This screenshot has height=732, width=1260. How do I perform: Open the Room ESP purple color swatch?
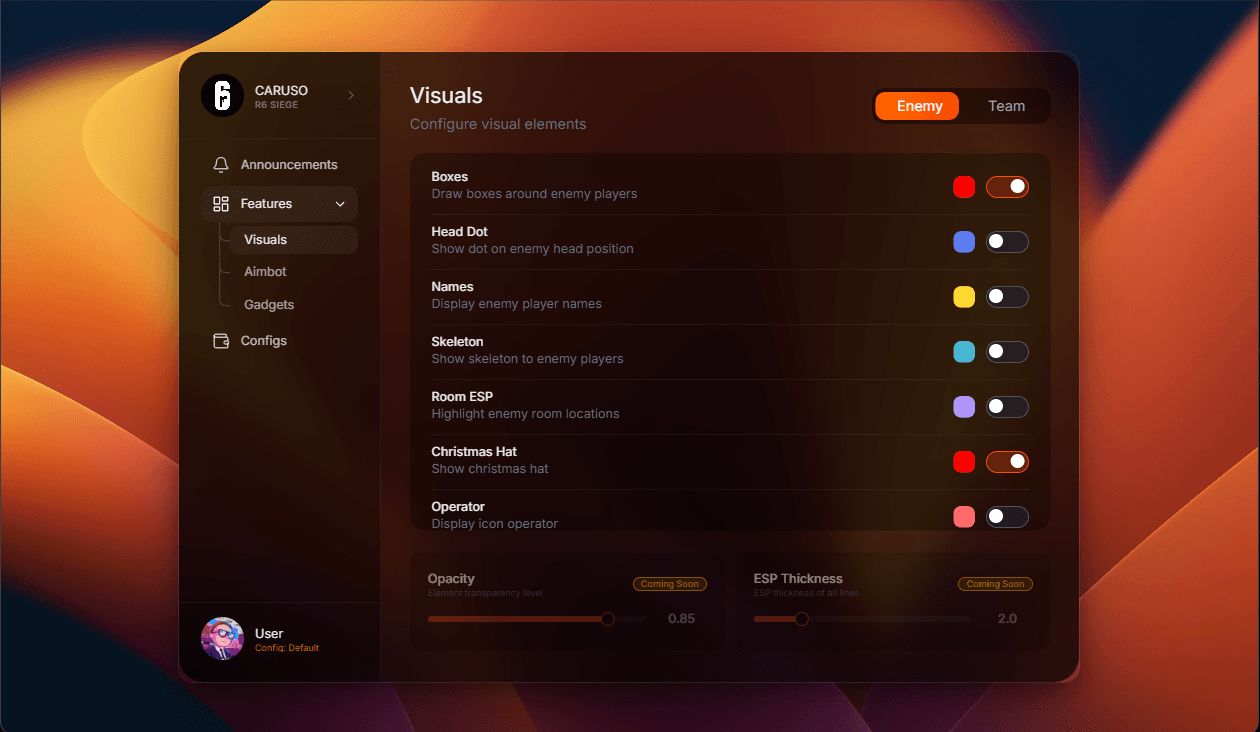coord(964,407)
